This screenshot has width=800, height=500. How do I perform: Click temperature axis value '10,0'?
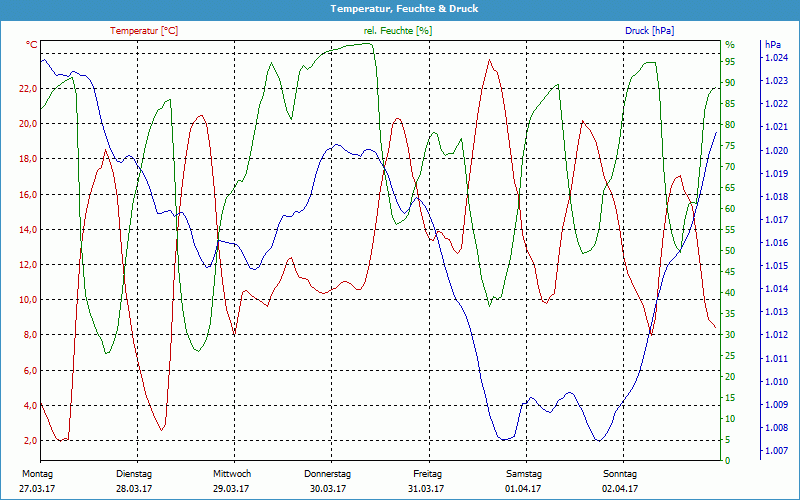click(28, 300)
